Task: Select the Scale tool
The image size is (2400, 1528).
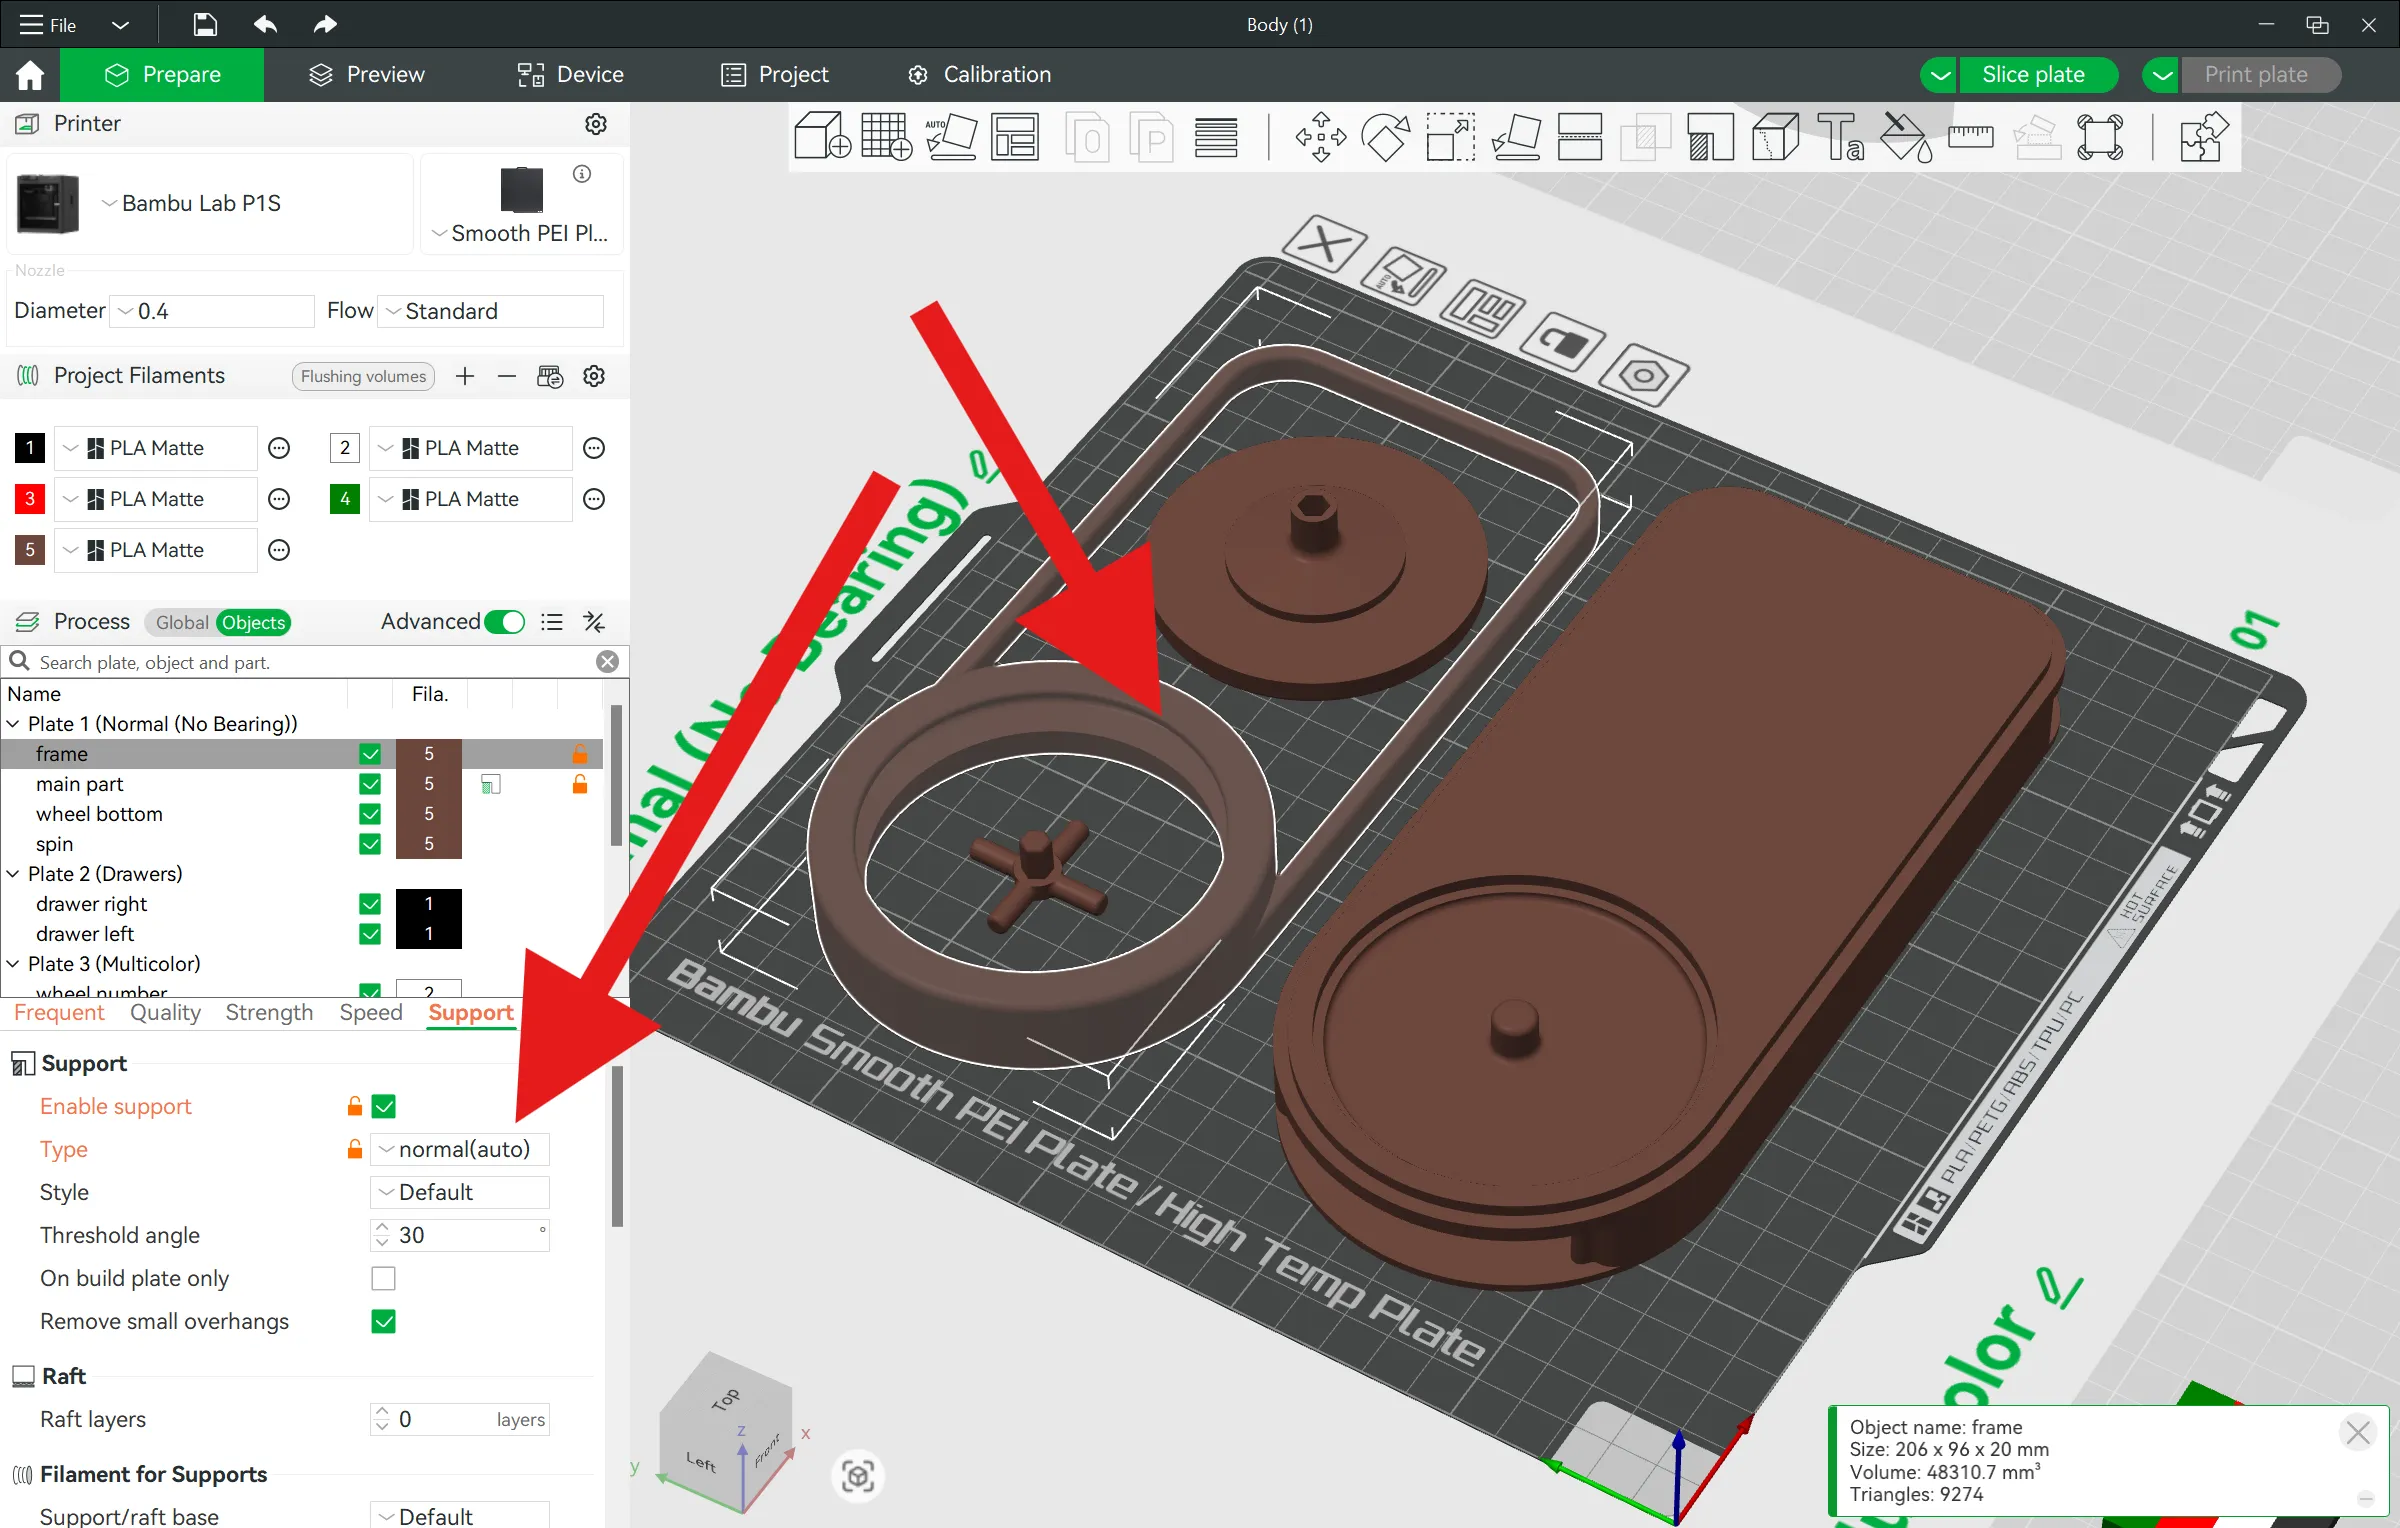Action: 1450,137
